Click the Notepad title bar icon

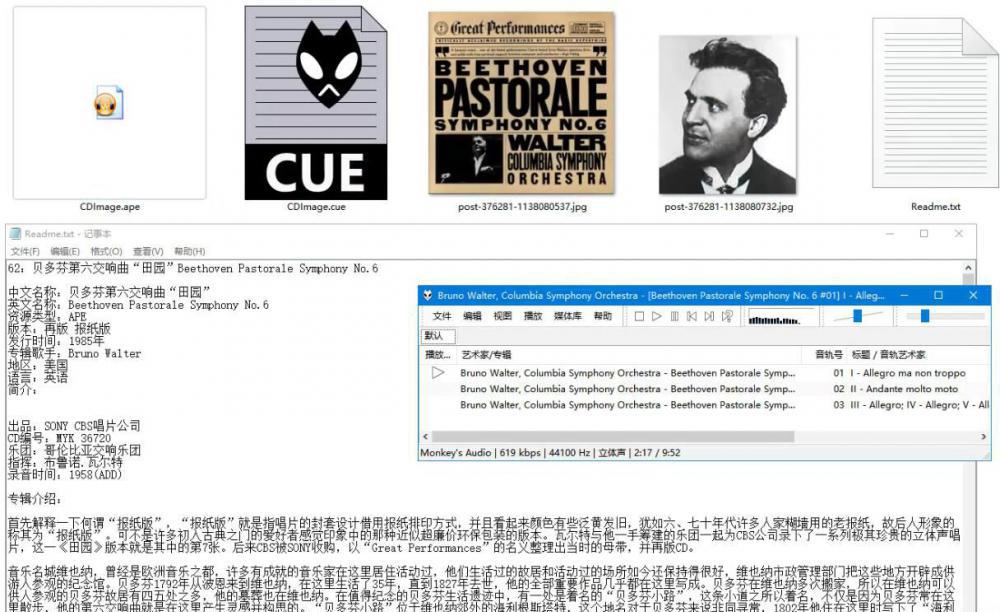(15, 234)
